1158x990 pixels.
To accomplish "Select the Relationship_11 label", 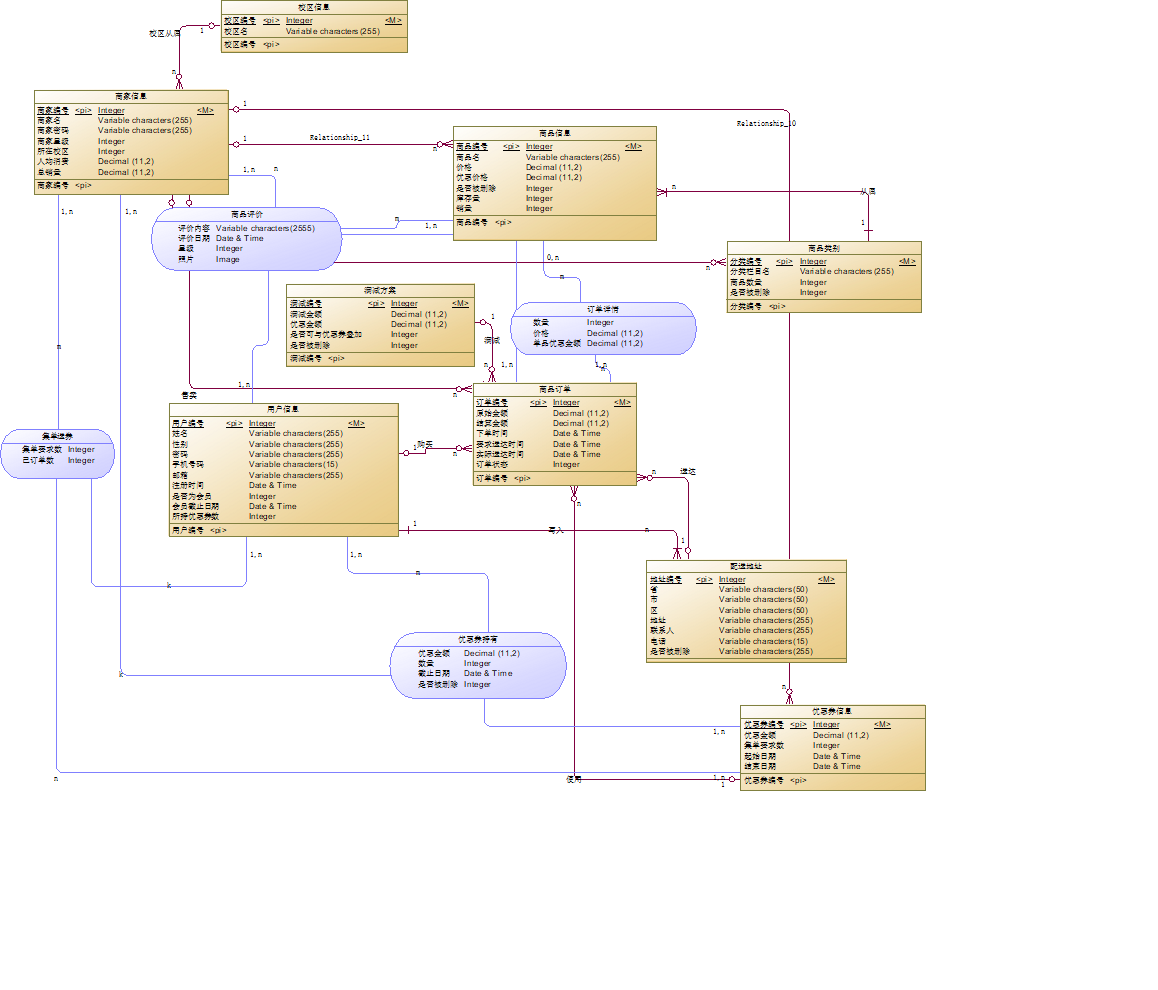I will [x=340, y=137].
